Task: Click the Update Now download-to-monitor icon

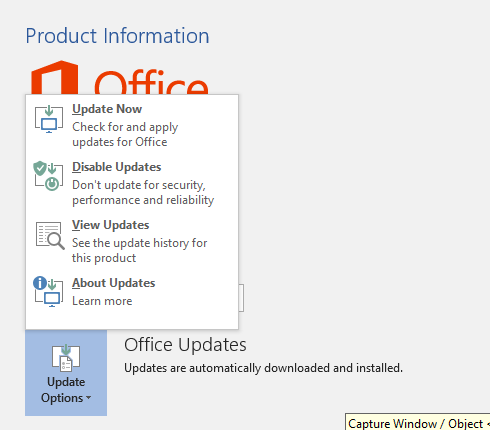Action: point(49,119)
